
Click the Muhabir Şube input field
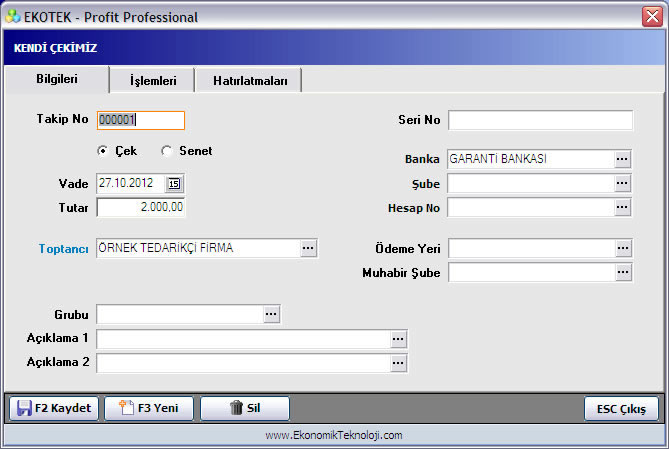coord(532,272)
